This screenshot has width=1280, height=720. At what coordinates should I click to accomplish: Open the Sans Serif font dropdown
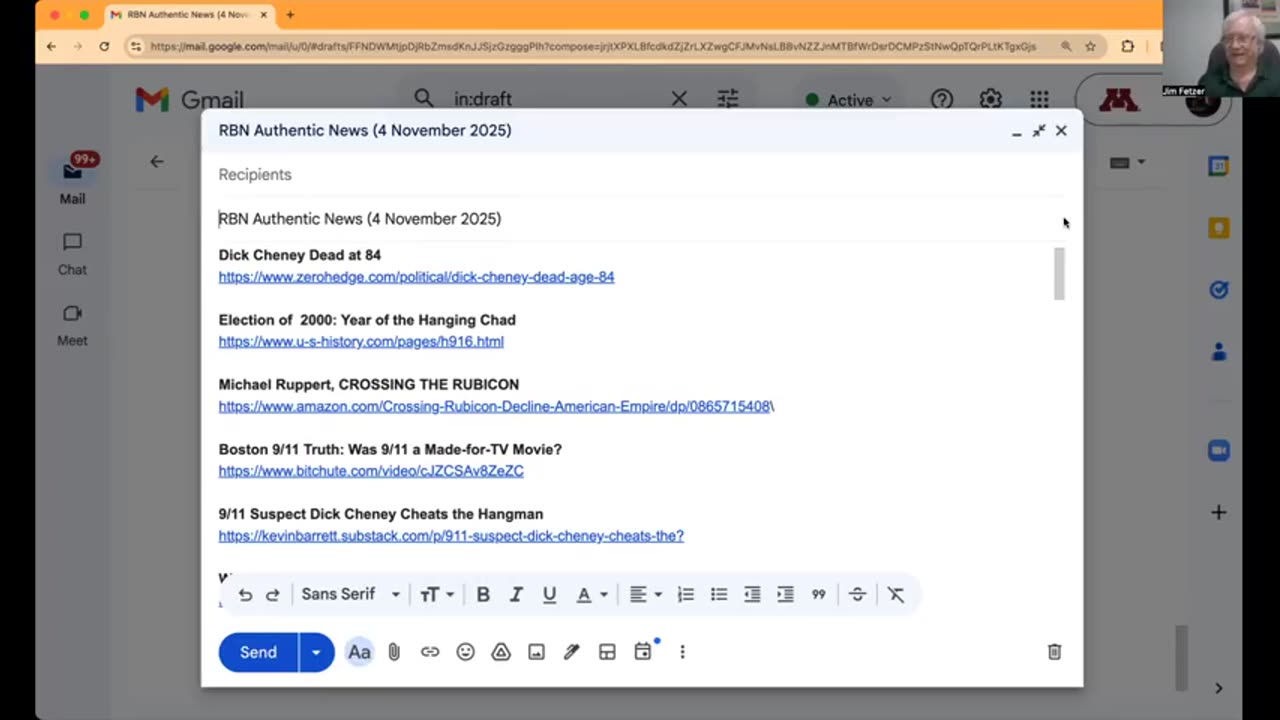click(350, 594)
